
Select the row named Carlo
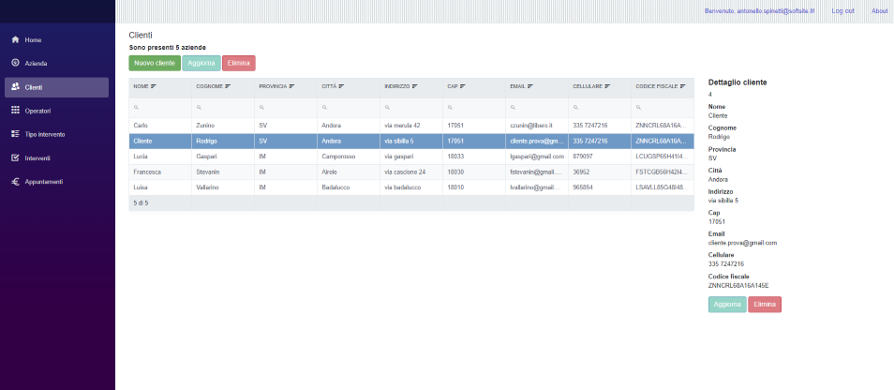pos(411,125)
